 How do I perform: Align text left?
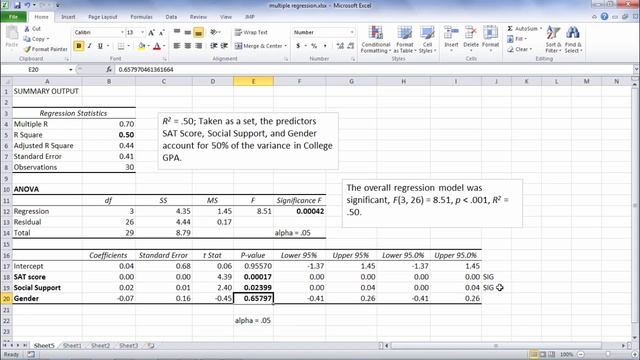[x=177, y=46]
